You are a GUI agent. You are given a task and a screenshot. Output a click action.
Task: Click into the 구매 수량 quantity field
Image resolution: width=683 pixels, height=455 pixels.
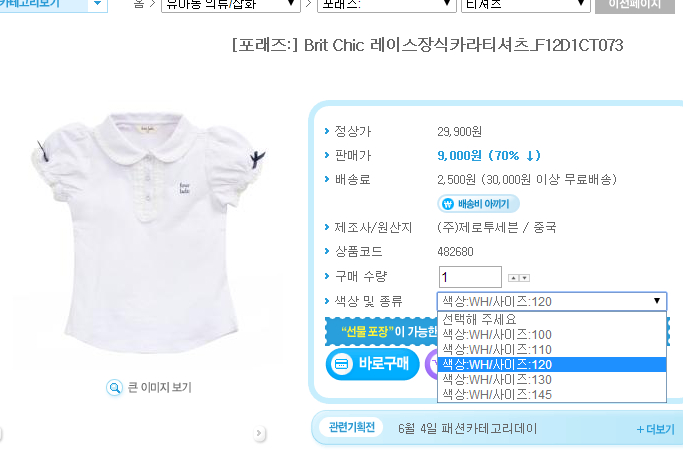470,277
